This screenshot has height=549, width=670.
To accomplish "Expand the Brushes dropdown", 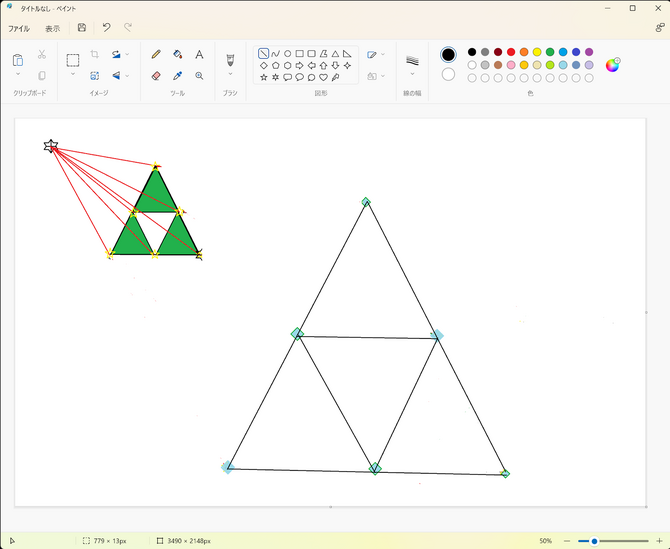I will [230, 73].
